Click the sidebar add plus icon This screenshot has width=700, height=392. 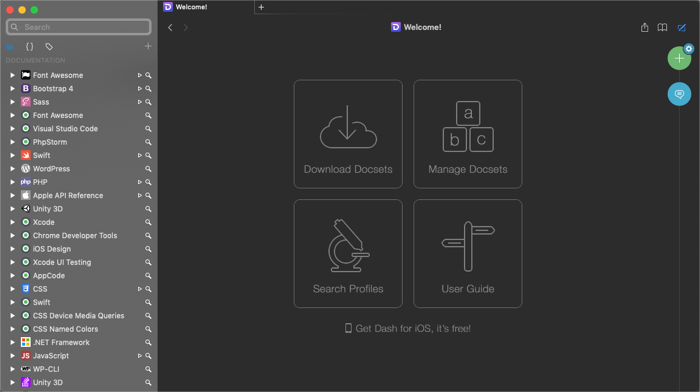click(x=148, y=46)
